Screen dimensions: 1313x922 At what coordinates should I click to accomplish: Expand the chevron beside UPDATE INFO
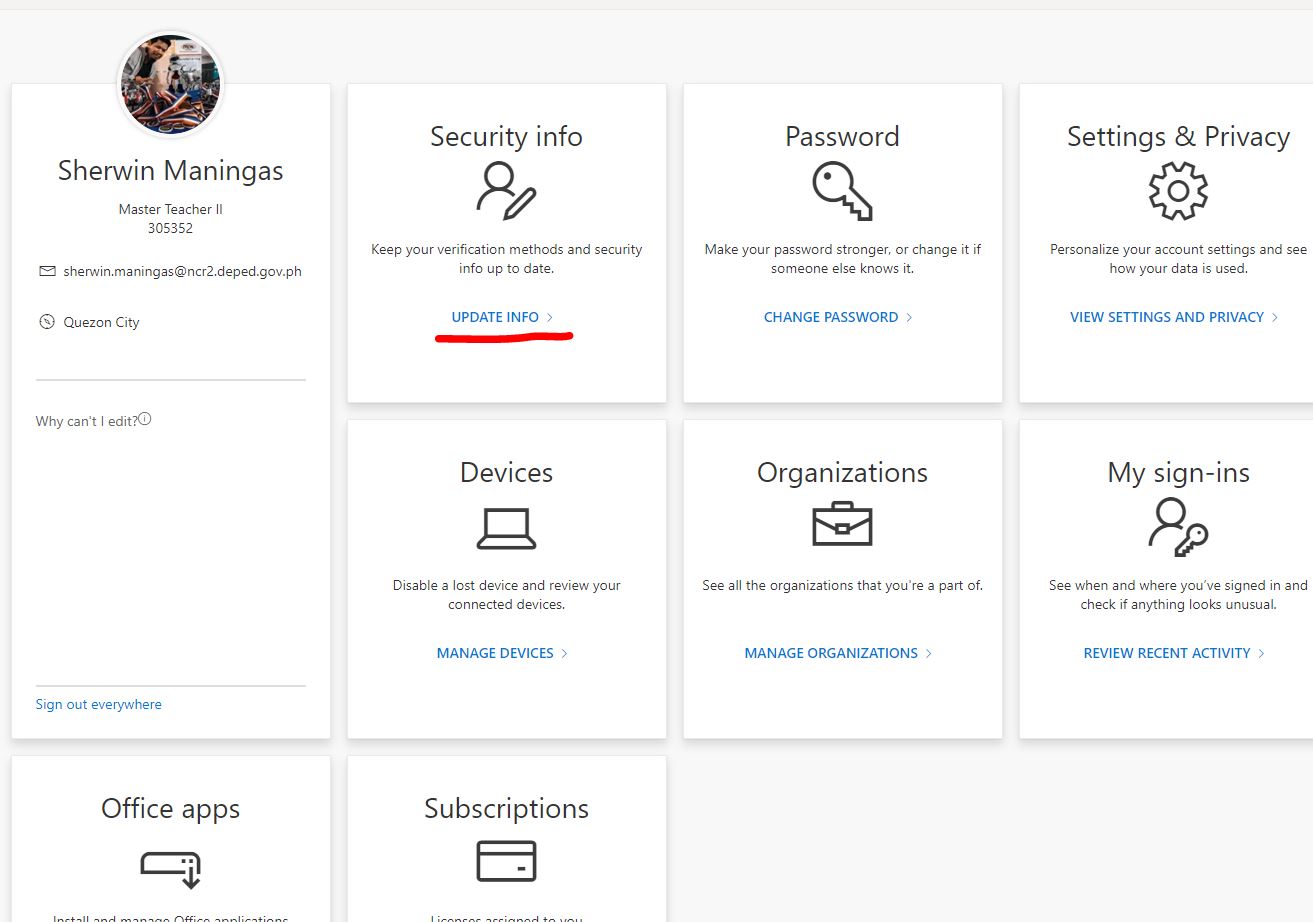pos(550,317)
